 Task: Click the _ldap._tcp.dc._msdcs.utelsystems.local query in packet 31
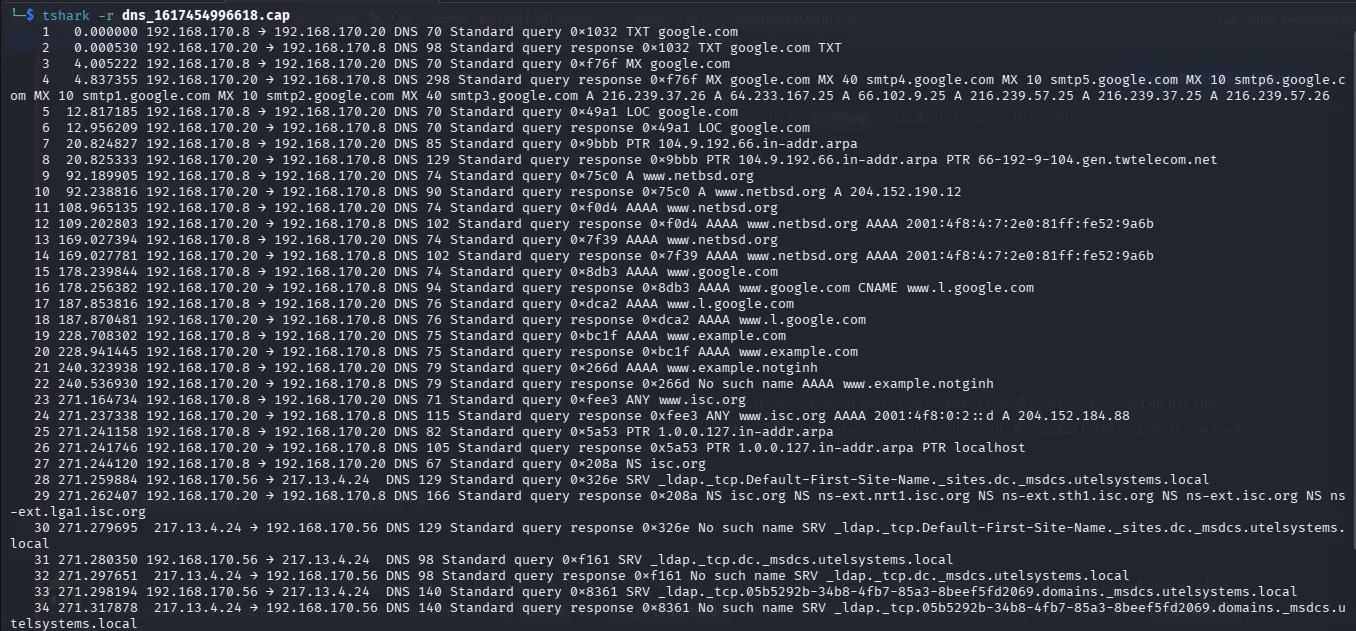pos(802,560)
